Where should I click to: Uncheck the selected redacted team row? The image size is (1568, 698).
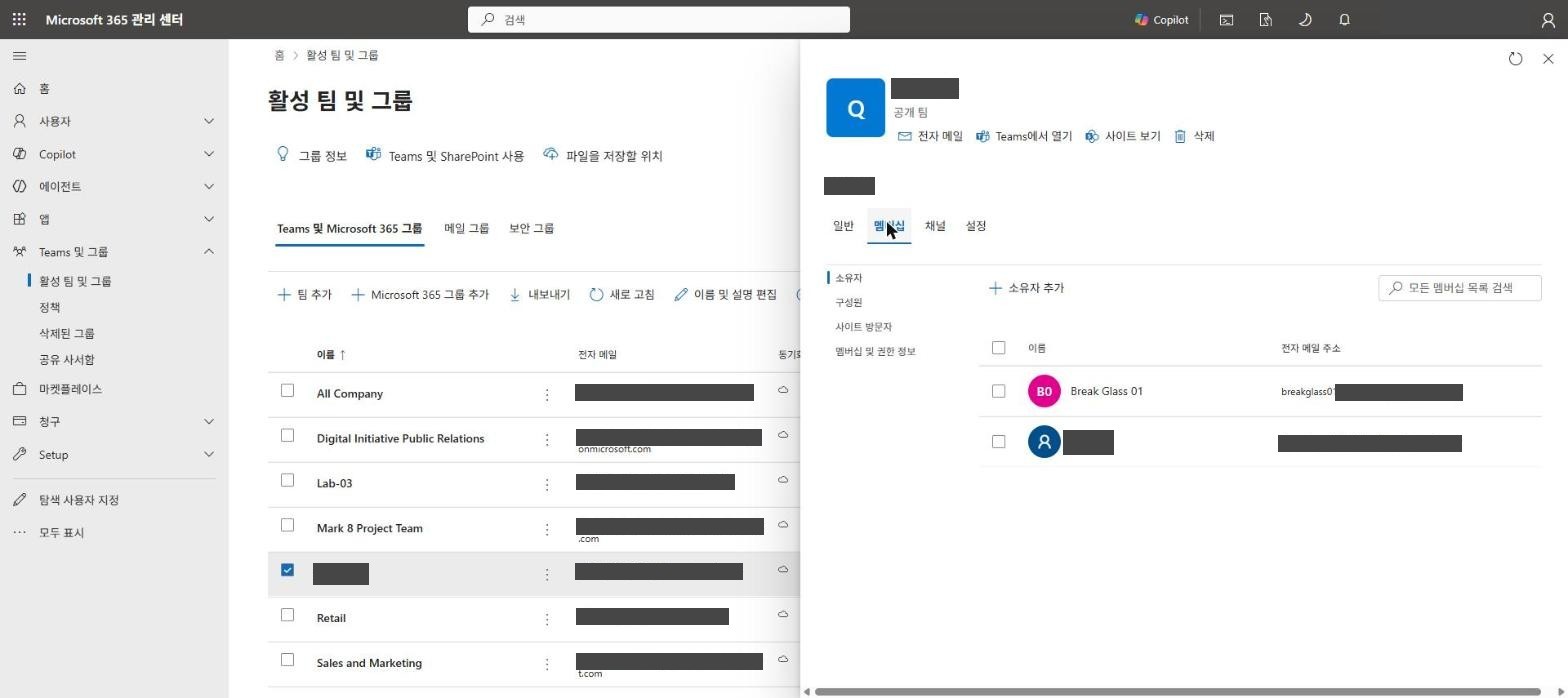tap(287, 570)
